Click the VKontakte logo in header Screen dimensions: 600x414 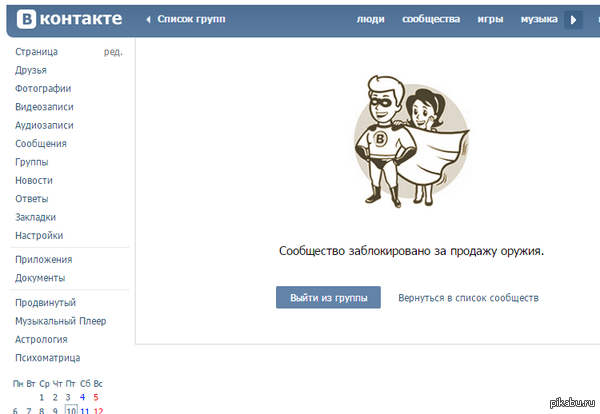pyautogui.click(x=64, y=19)
